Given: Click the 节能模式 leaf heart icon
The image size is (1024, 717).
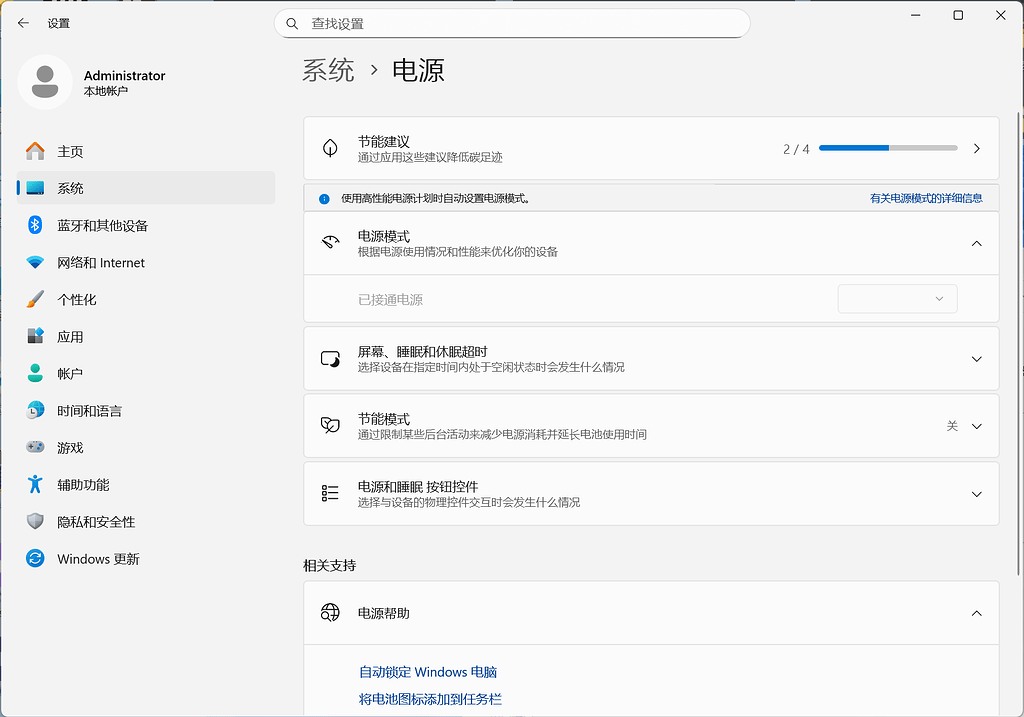Looking at the screenshot, I should [330, 426].
